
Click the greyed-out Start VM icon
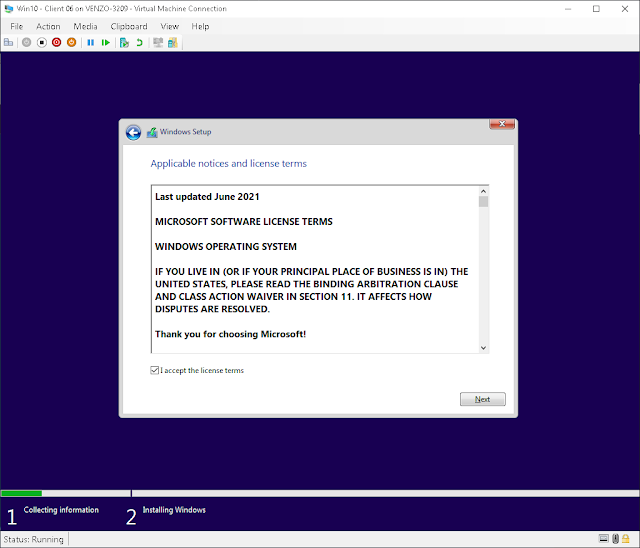[x=27, y=42]
